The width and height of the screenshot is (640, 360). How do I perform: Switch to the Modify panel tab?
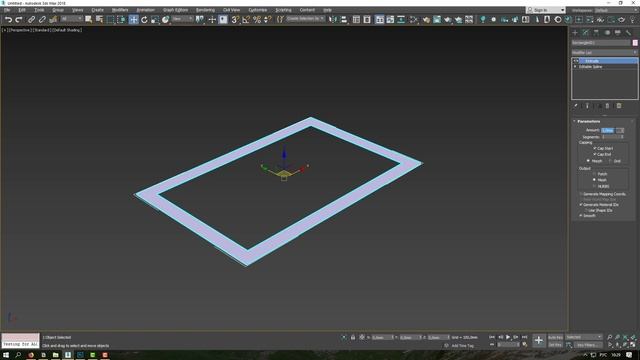pyautogui.click(x=586, y=33)
